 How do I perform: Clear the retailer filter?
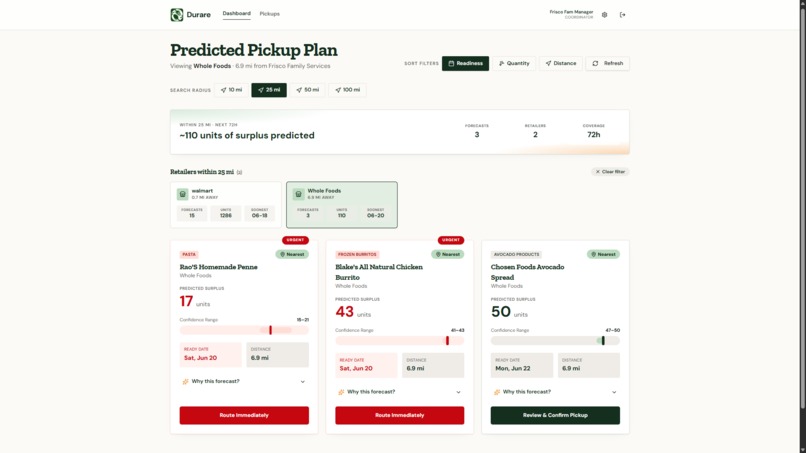610,172
